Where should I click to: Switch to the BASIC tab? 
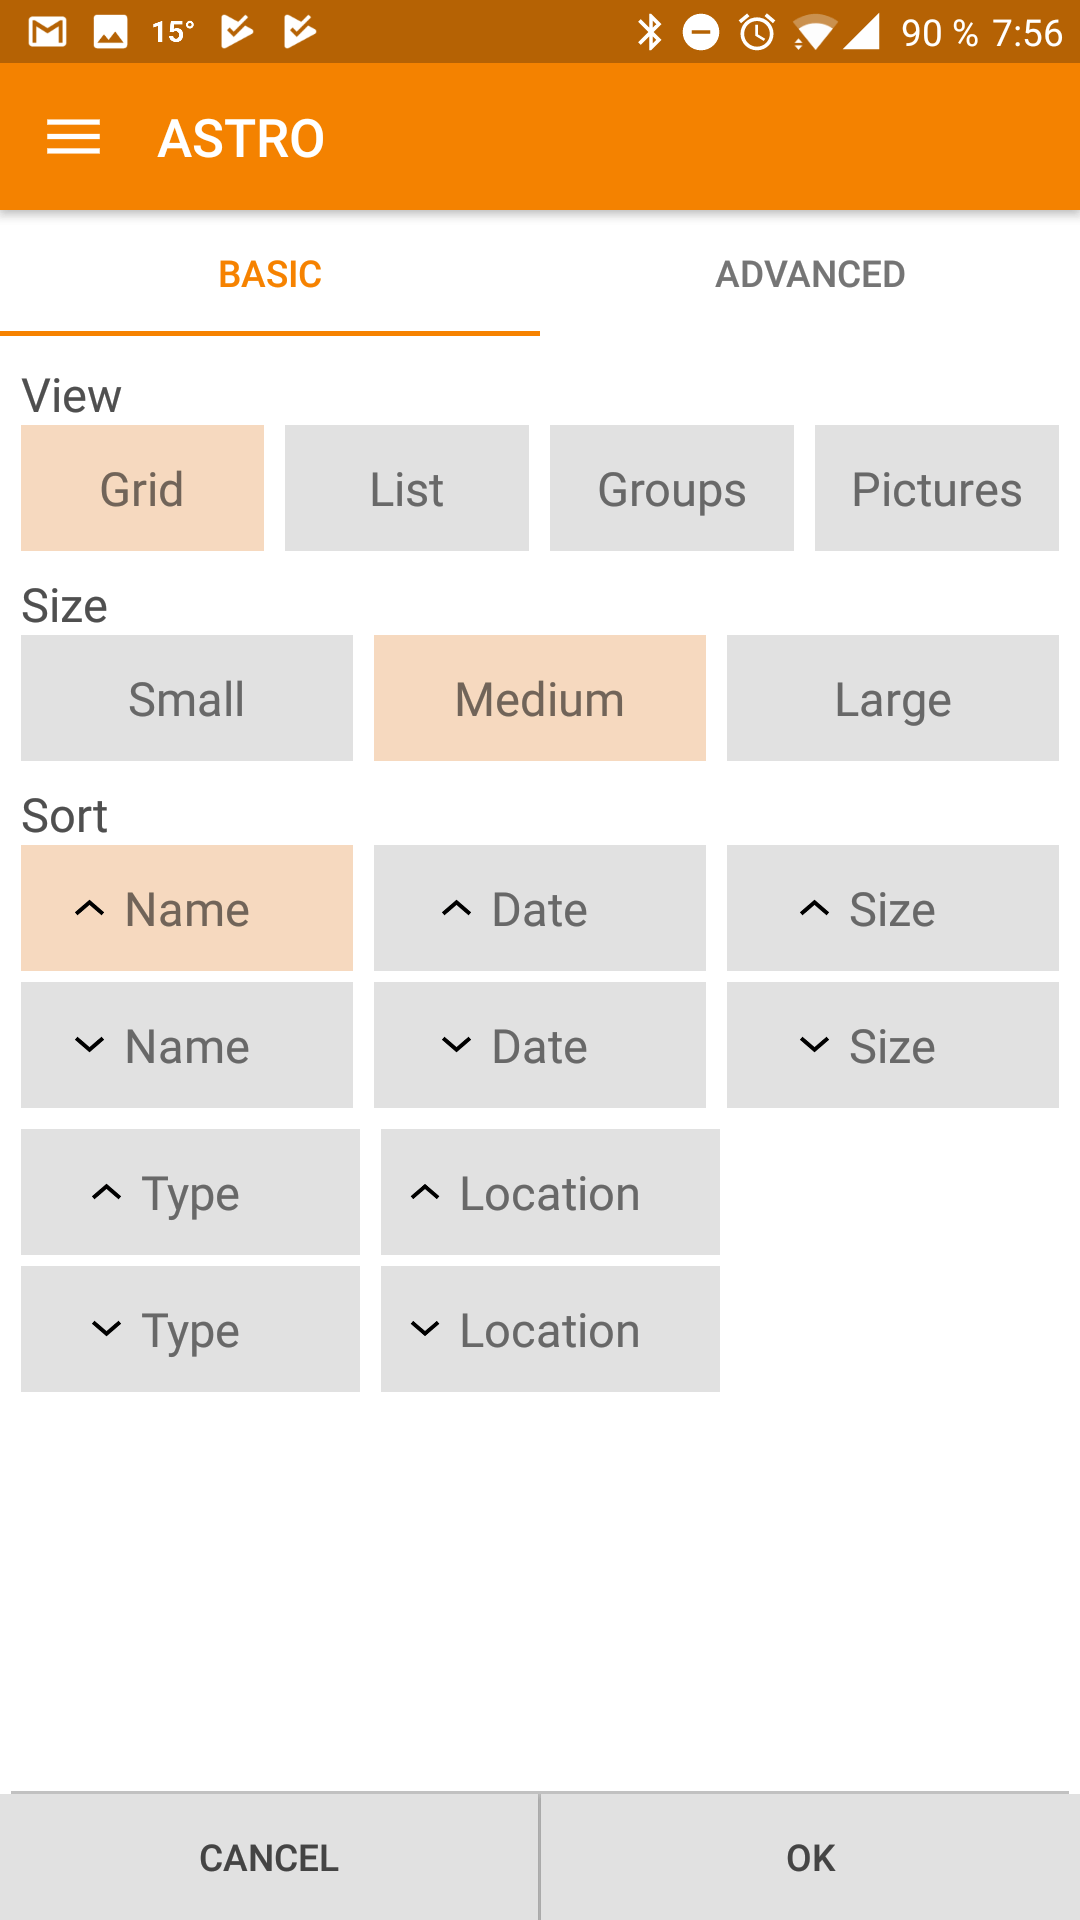270,274
